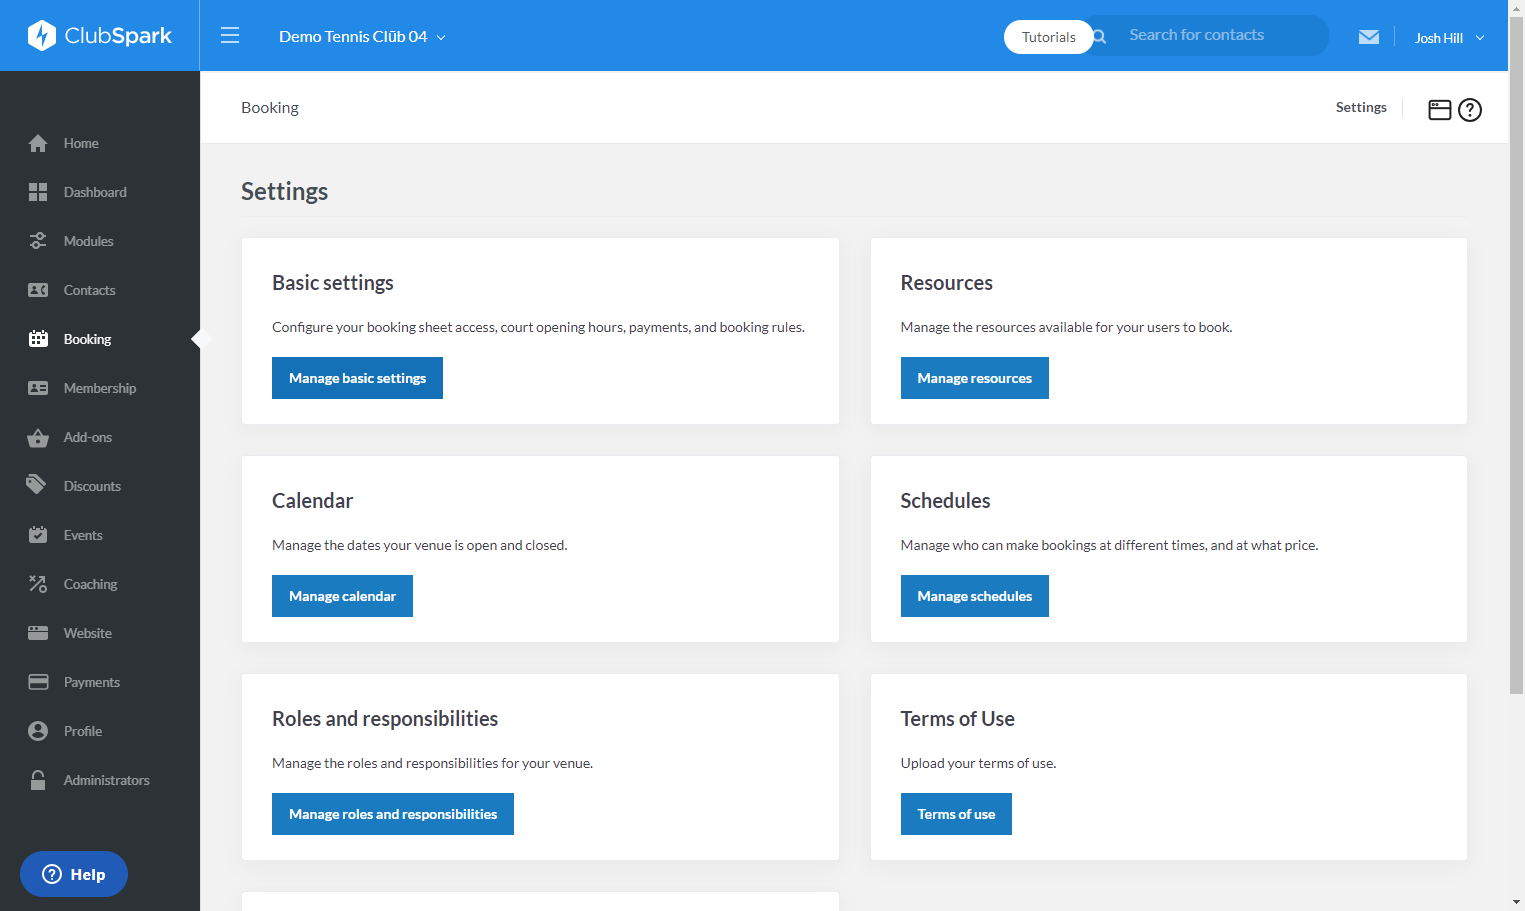Open Manage calendar
The image size is (1525, 911).
point(342,596)
